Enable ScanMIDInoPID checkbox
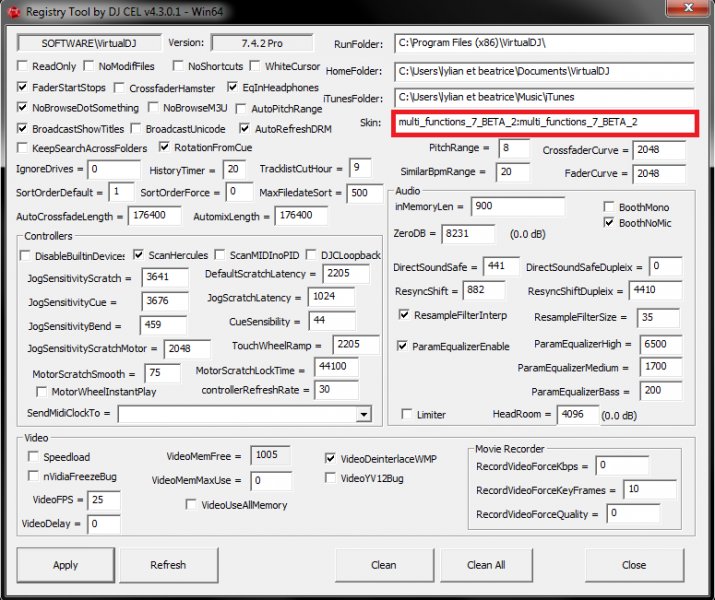This screenshot has width=715, height=600. click(220, 254)
